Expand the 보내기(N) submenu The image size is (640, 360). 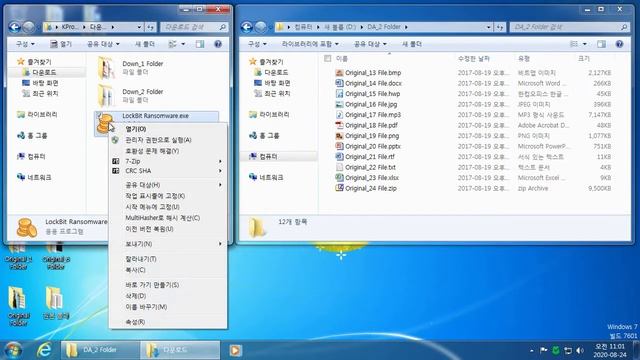[x=168, y=244]
